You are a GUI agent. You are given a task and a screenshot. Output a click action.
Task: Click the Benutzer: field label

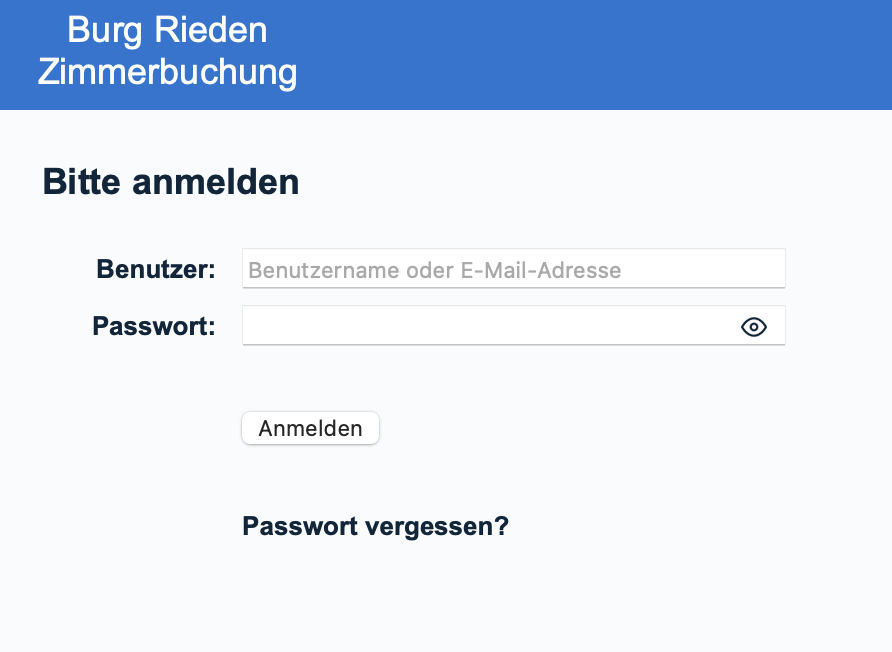click(156, 269)
